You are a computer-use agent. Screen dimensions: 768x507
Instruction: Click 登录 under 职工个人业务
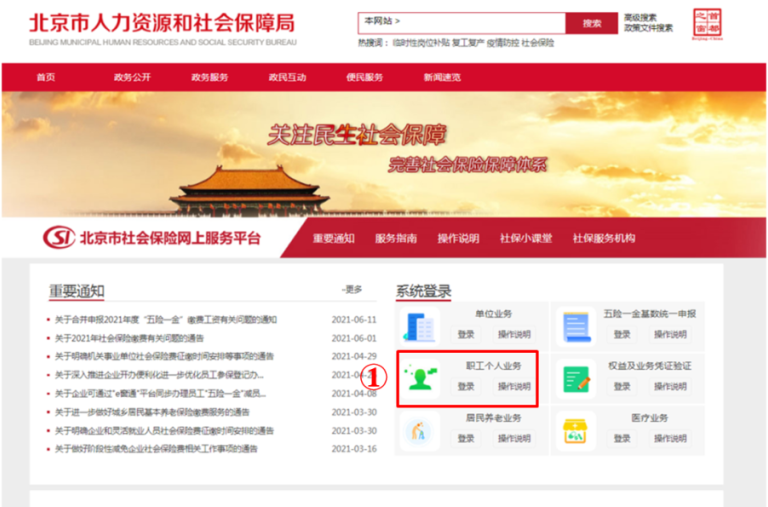(466, 386)
